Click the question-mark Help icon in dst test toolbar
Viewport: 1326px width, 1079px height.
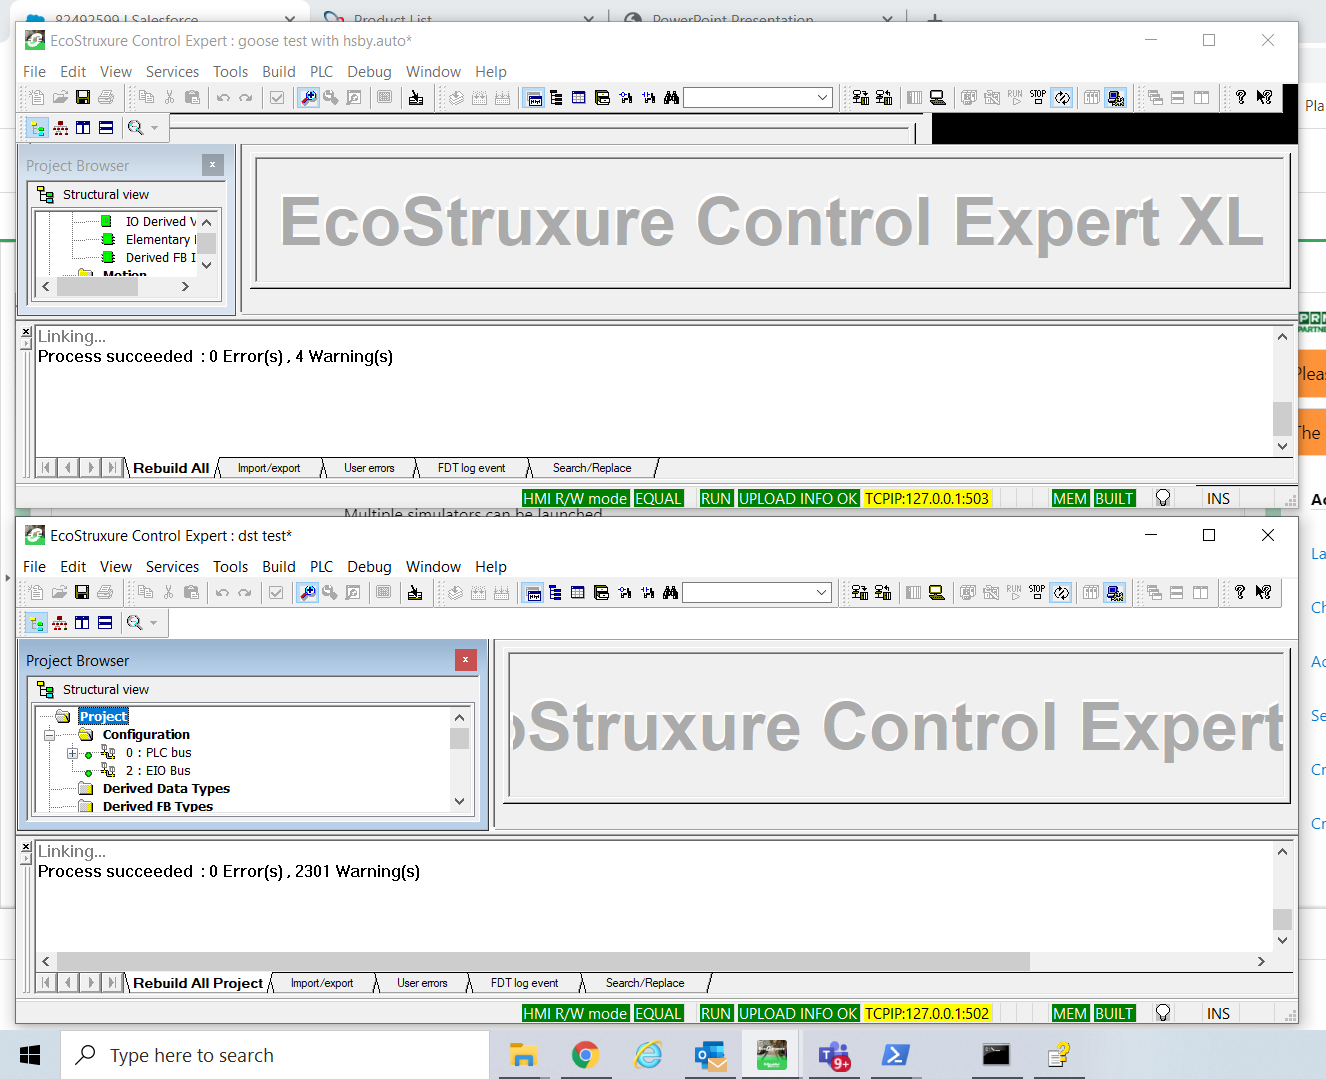click(1240, 592)
